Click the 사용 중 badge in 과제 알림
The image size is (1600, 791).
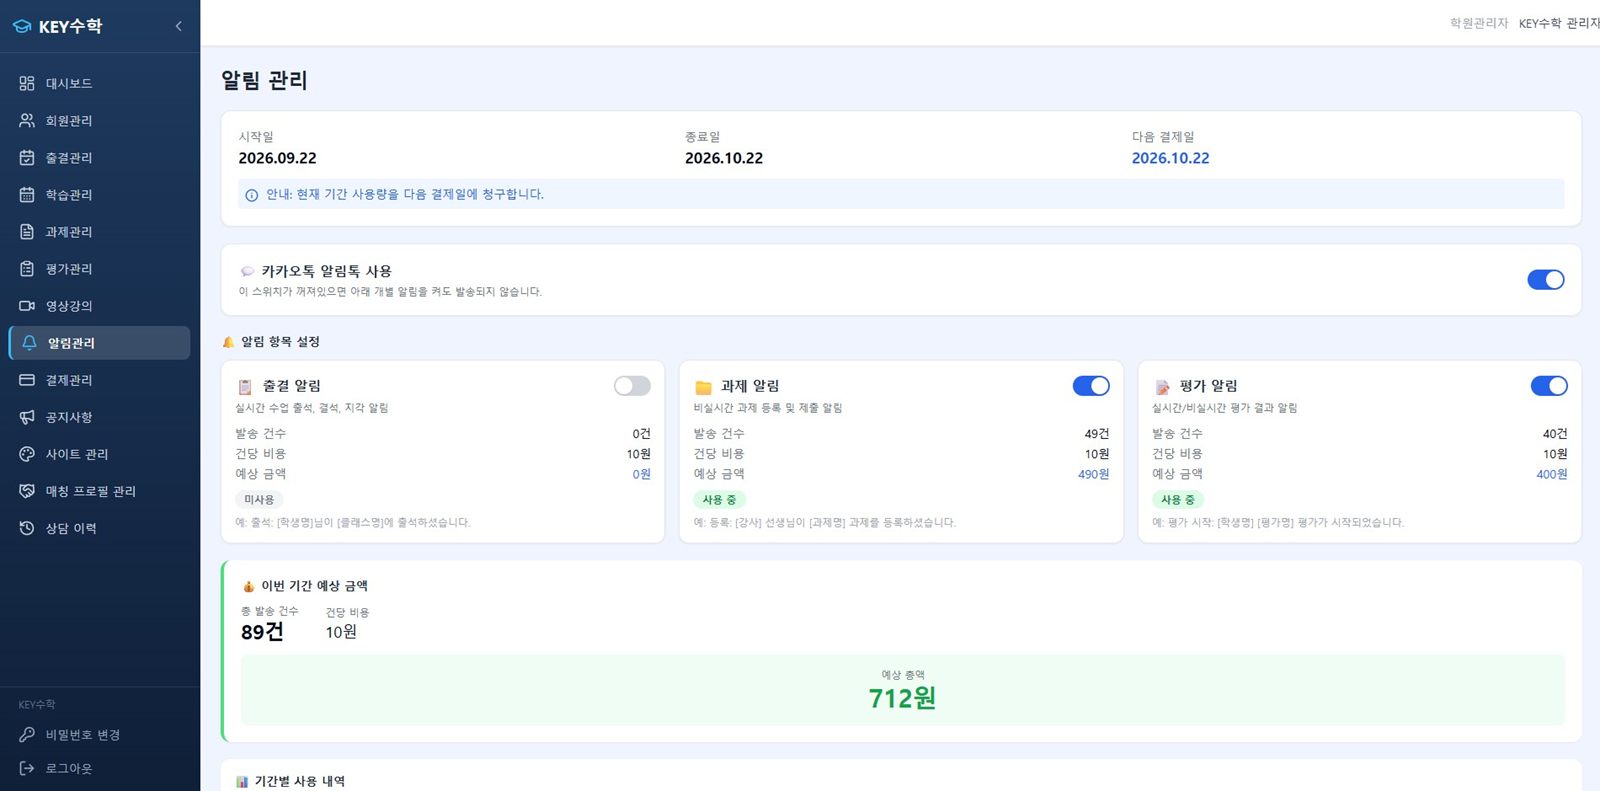(719, 499)
